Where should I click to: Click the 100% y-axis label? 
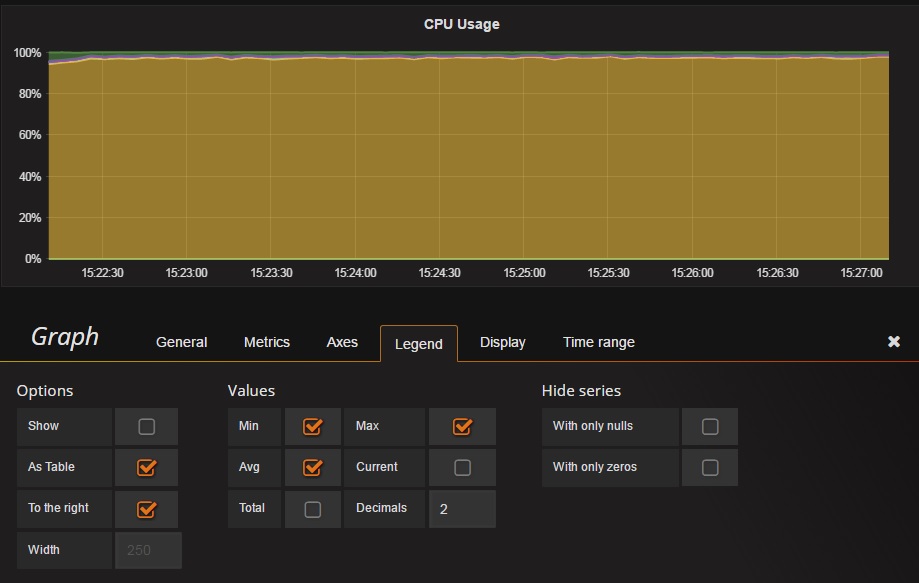point(28,53)
